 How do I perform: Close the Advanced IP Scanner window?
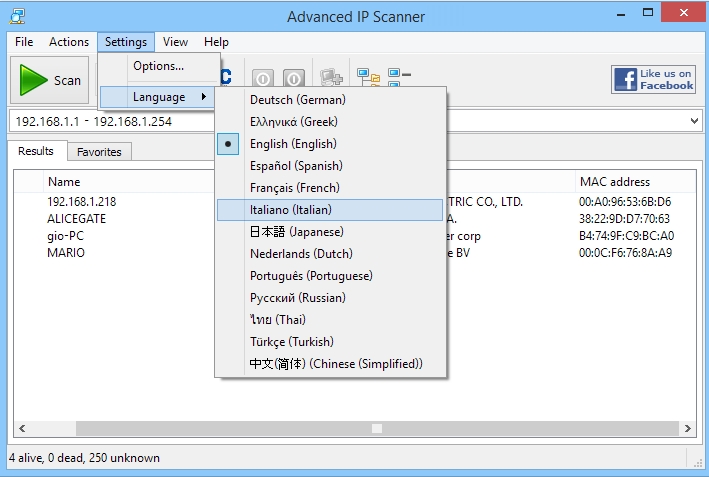point(684,13)
